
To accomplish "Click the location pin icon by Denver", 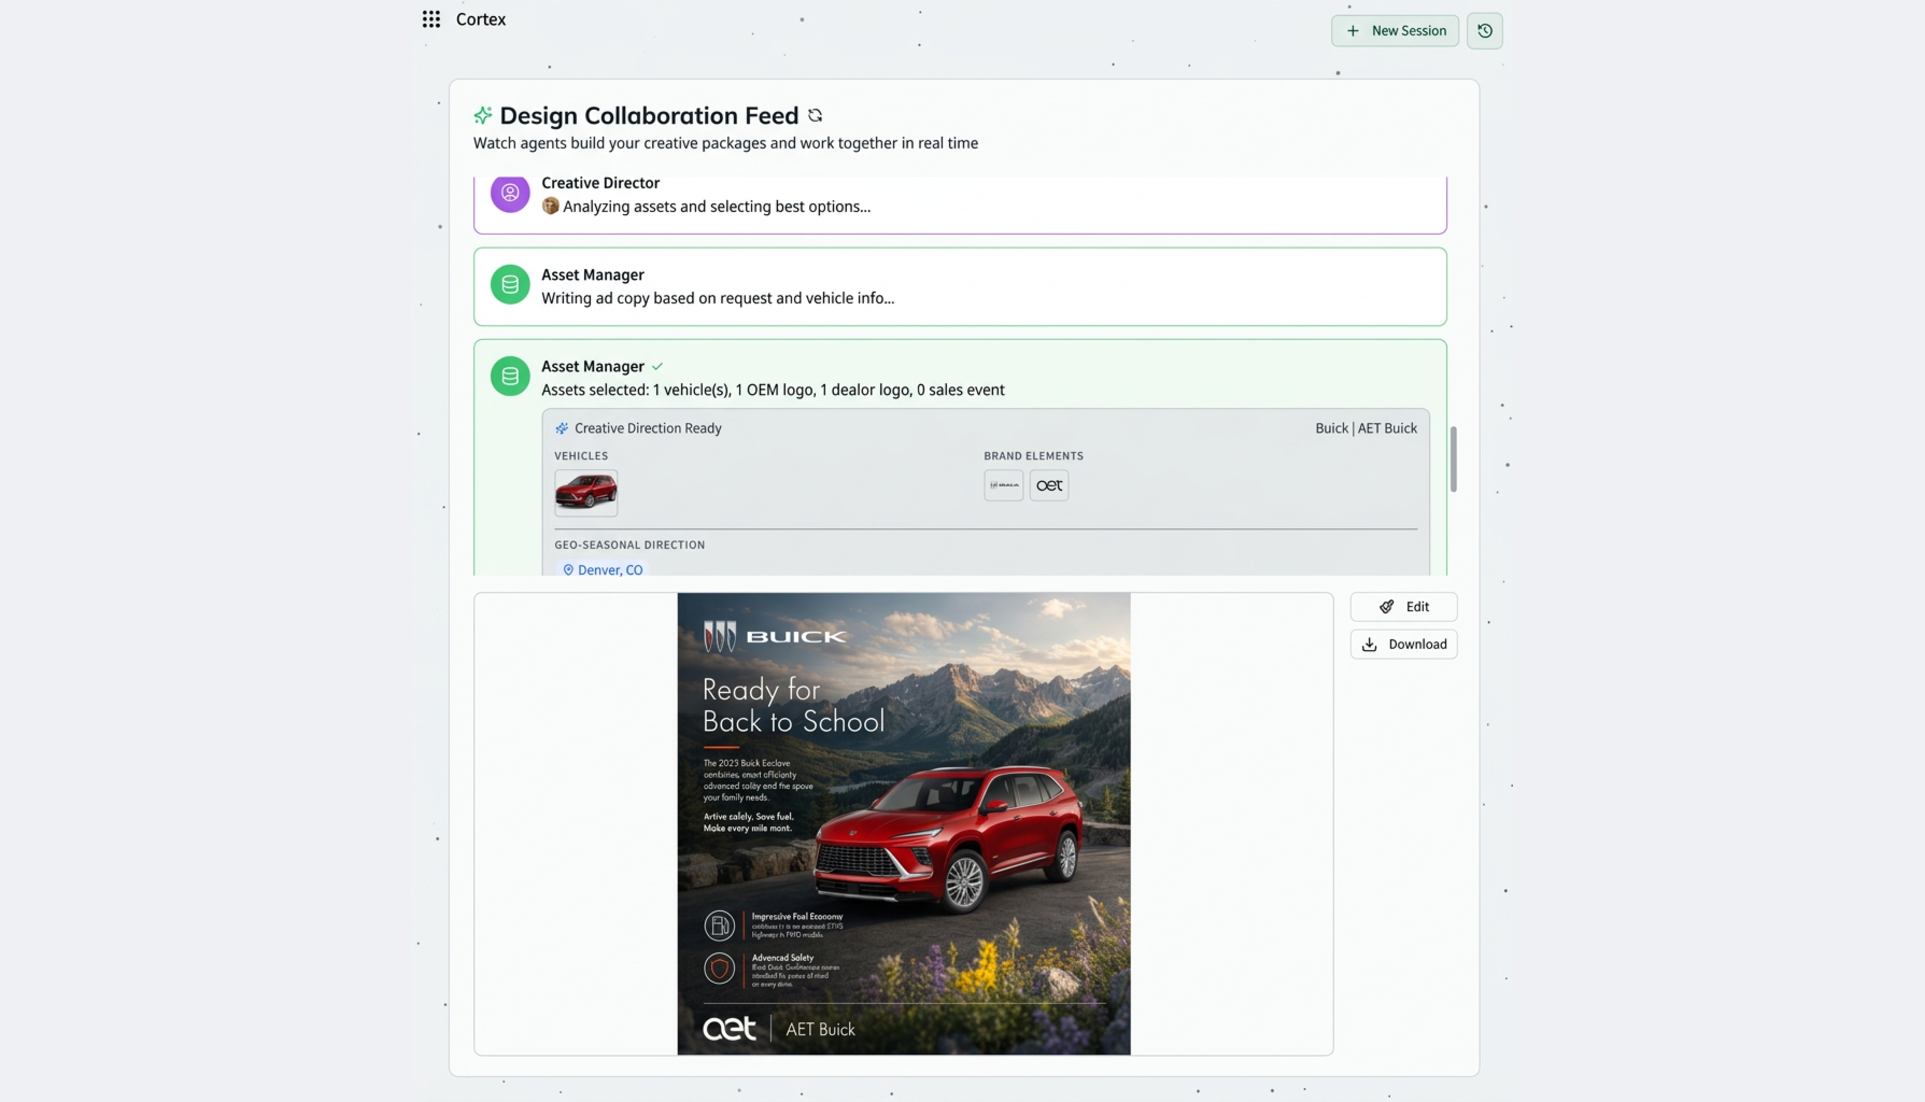I will click(568, 570).
